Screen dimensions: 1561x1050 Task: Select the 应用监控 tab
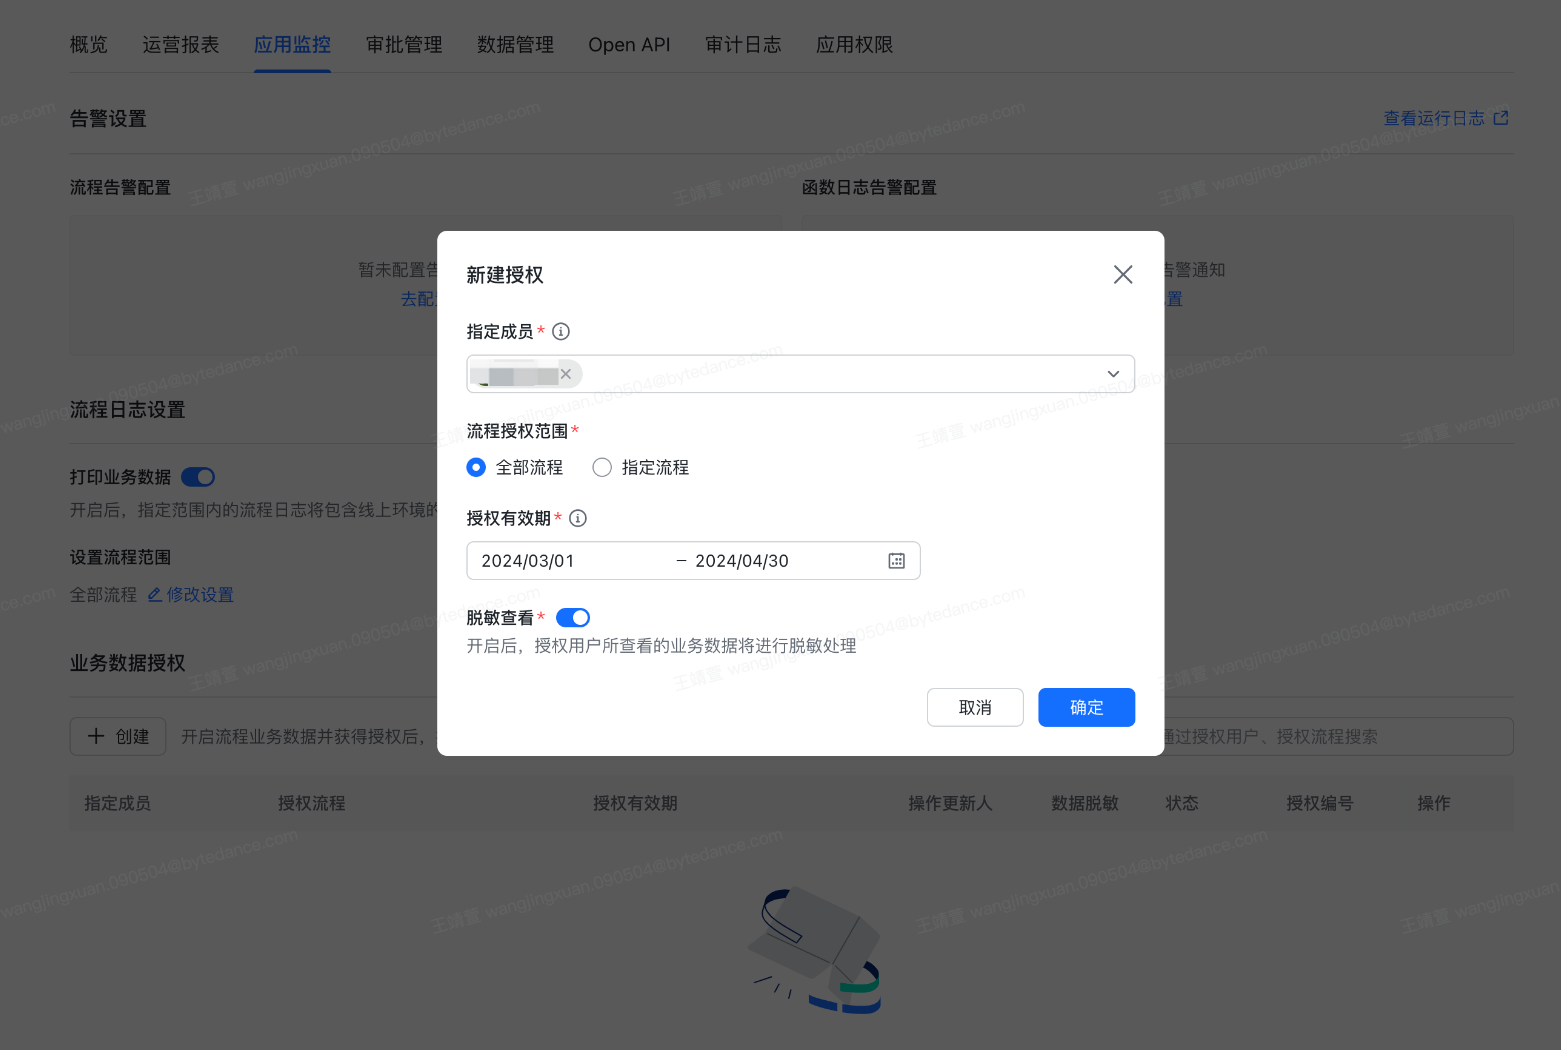[x=292, y=45]
